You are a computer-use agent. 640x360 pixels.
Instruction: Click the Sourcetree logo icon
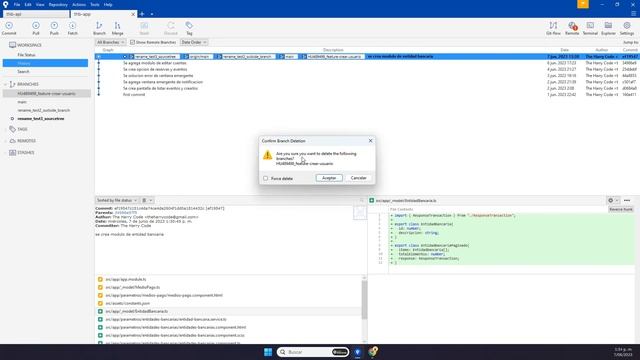(5, 4)
